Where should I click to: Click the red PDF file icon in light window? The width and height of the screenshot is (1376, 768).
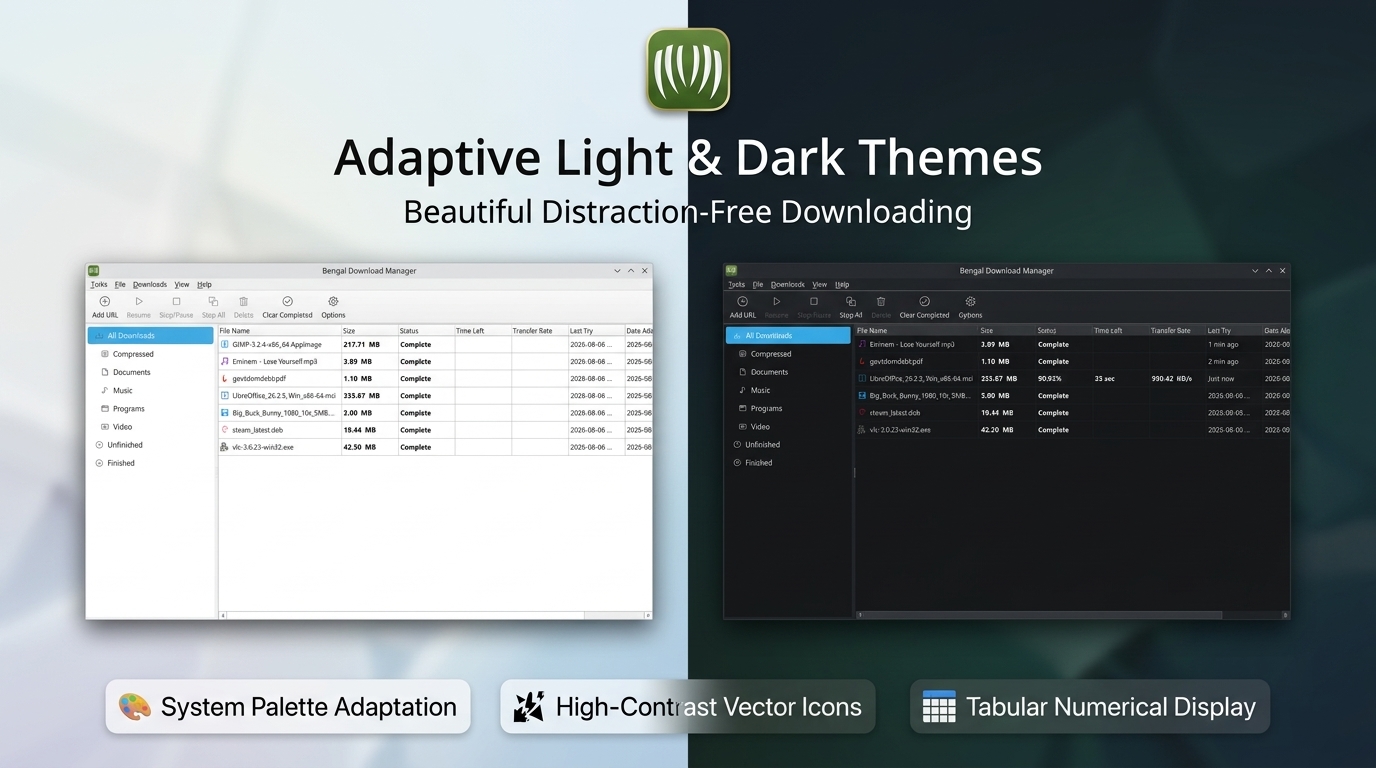click(225, 379)
